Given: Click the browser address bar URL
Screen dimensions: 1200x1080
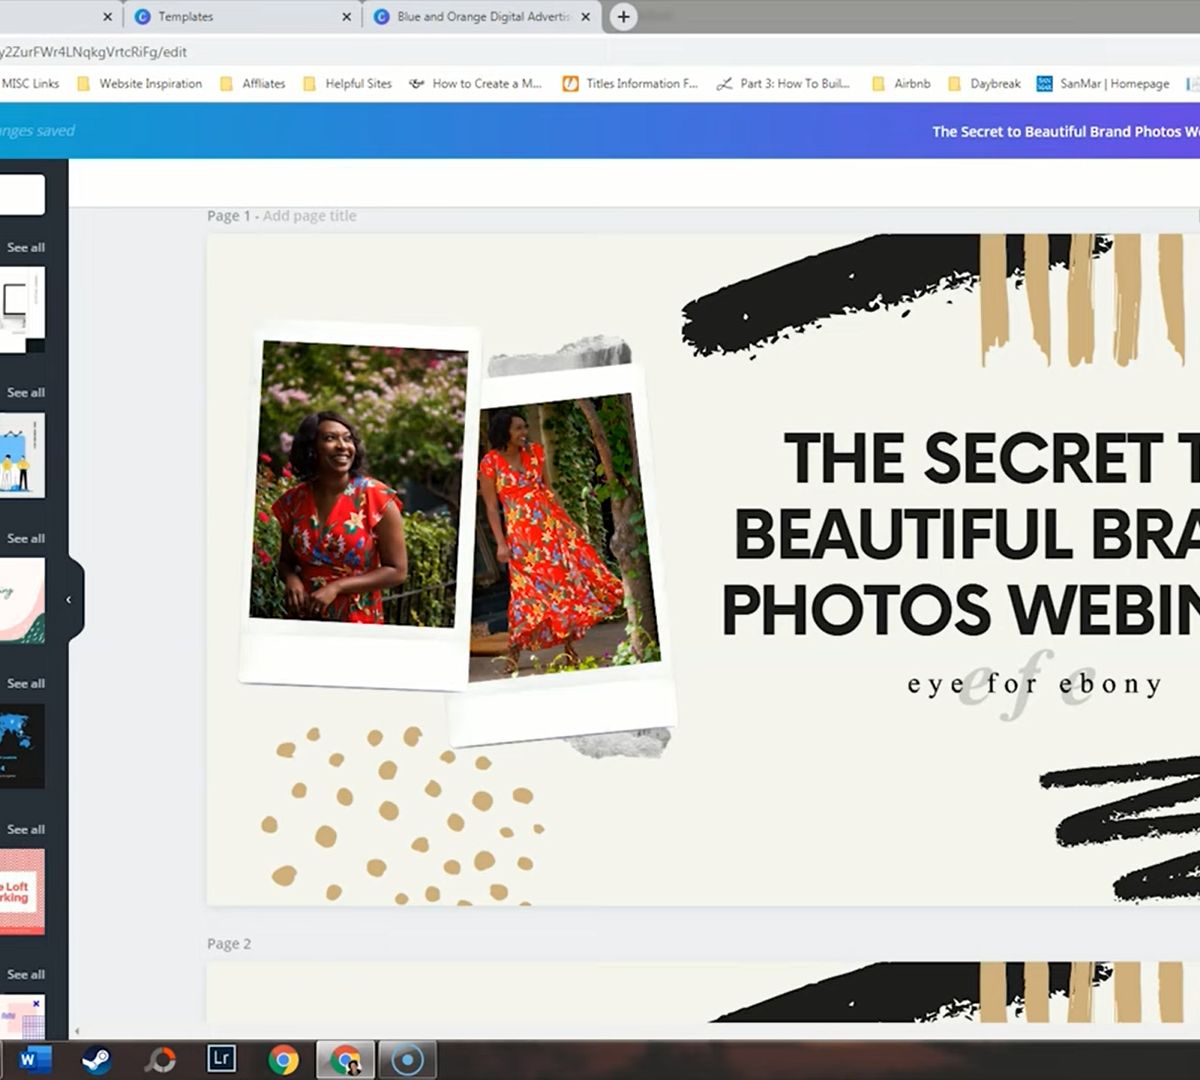Looking at the screenshot, I should (x=93, y=52).
